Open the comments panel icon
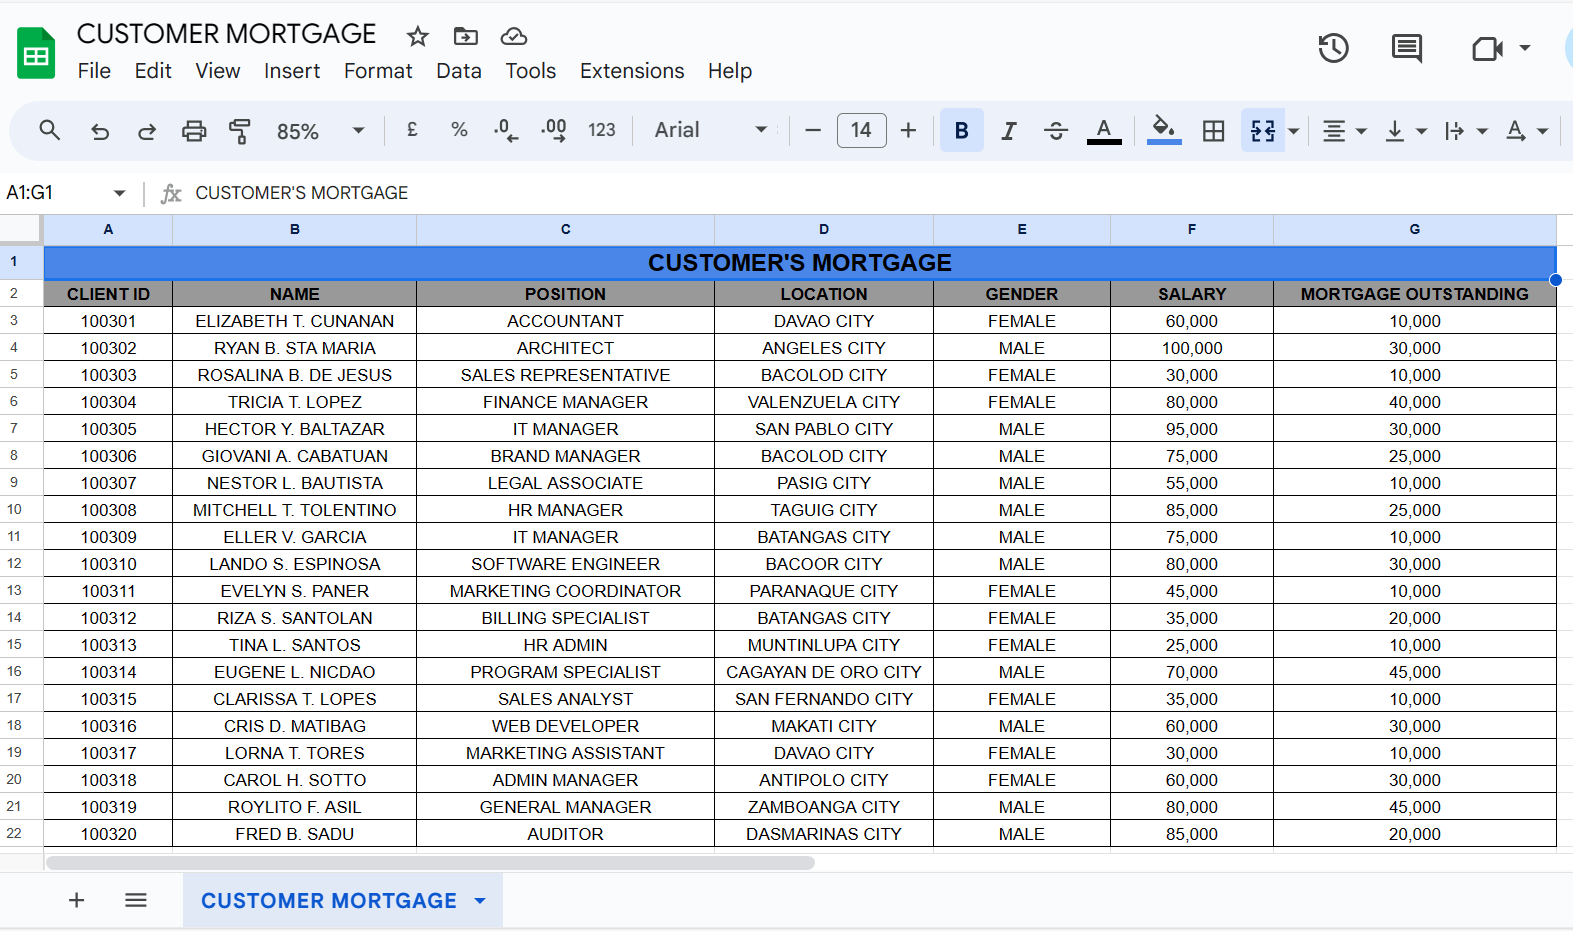Image resolution: width=1573 pixels, height=931 pixels. click(1407, 48)
